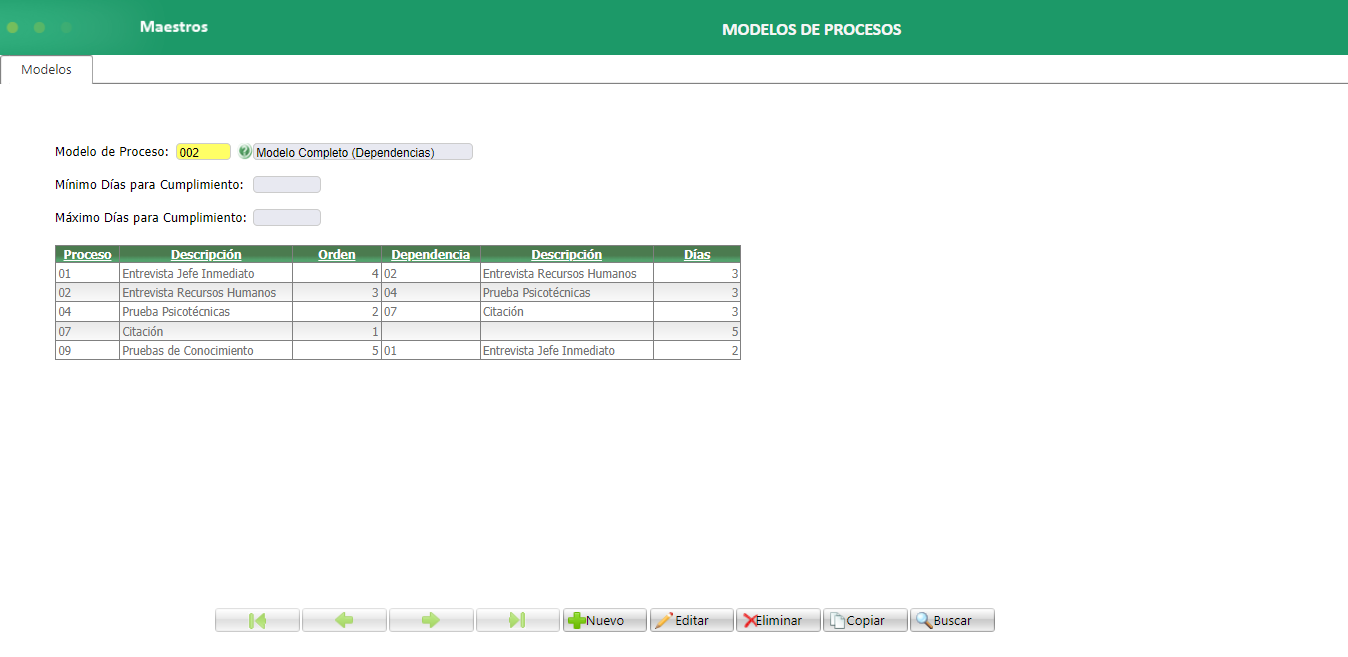This screenshot has height=657, width=1348.
Task: Focus the Mínimo Días para Cumplimiento field
Action: pos(286,185)
